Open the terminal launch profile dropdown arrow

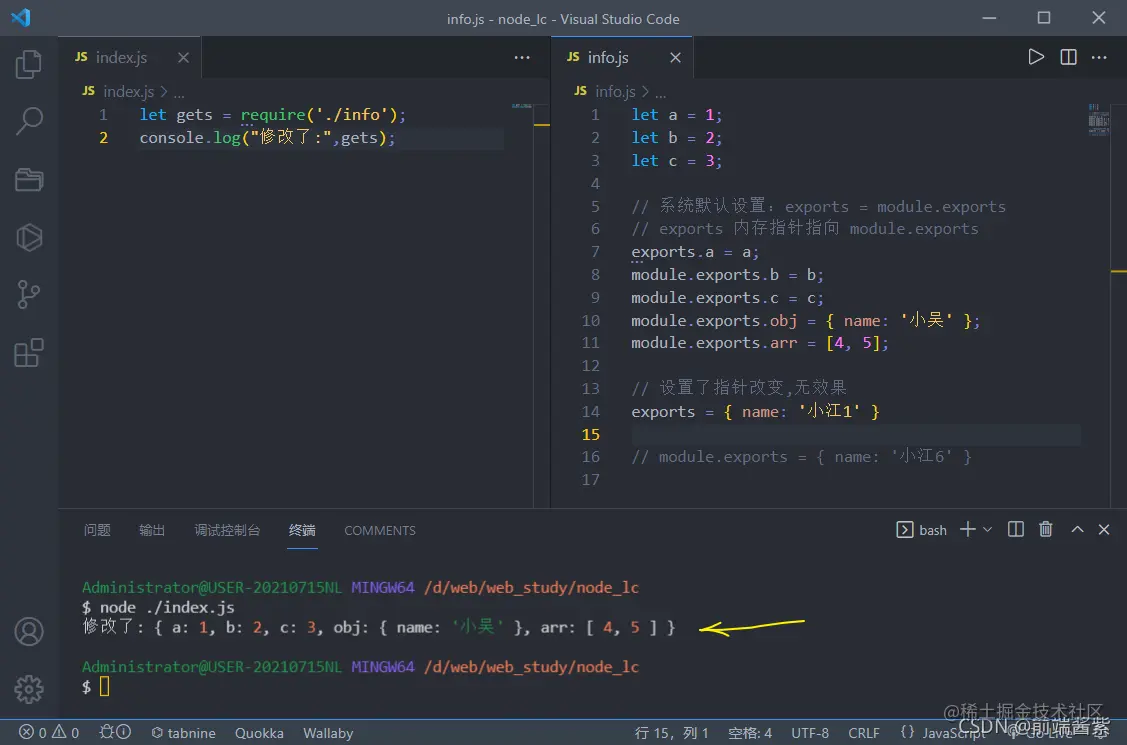[x=988, y=529]
